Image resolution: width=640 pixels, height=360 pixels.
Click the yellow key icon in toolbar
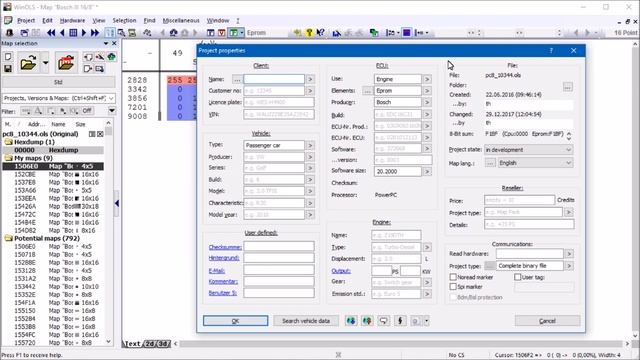point(309,33)
